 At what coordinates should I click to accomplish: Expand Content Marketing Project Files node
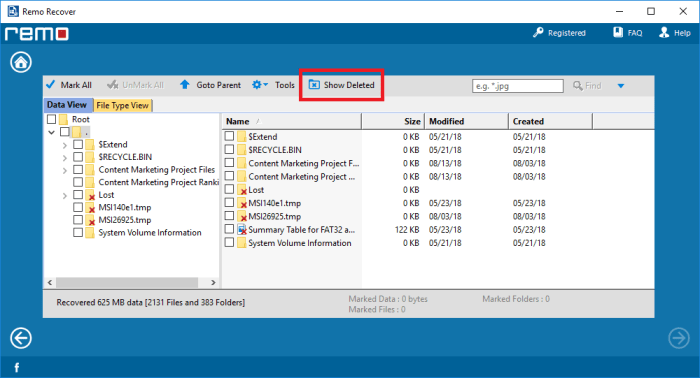(65, 170)
